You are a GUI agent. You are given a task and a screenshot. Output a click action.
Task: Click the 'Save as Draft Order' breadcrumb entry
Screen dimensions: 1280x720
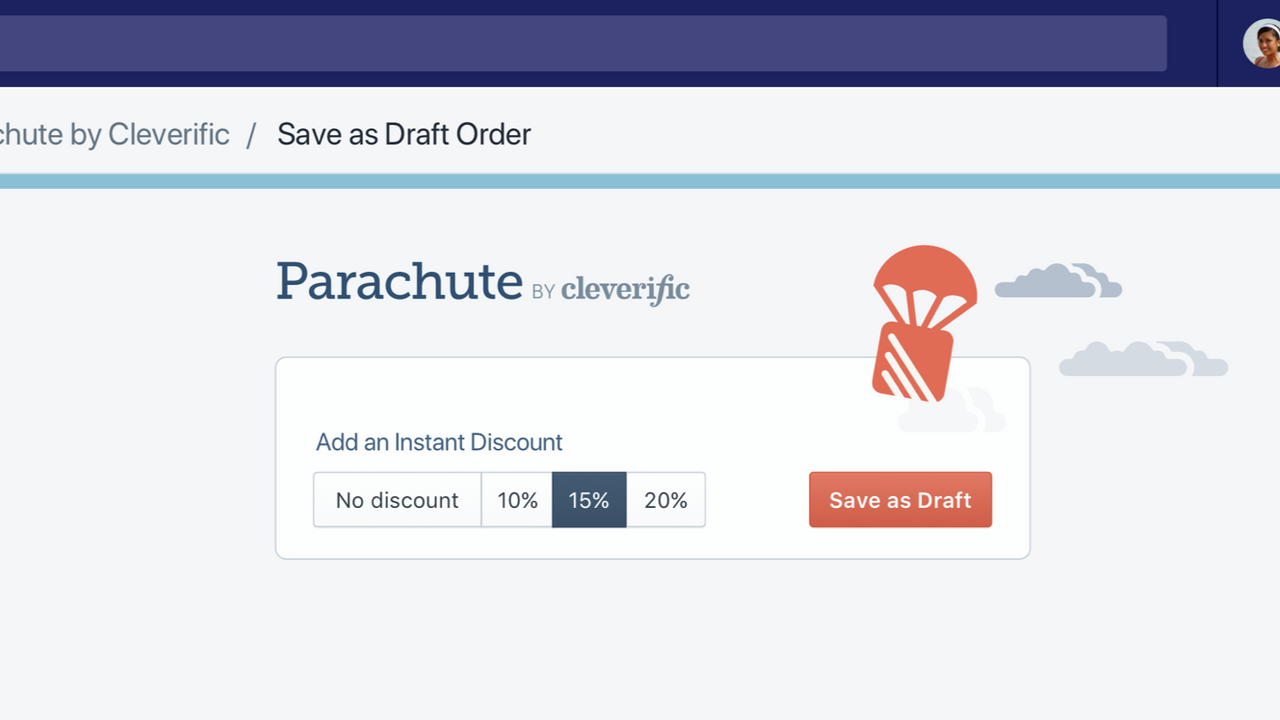click(404, 134)
